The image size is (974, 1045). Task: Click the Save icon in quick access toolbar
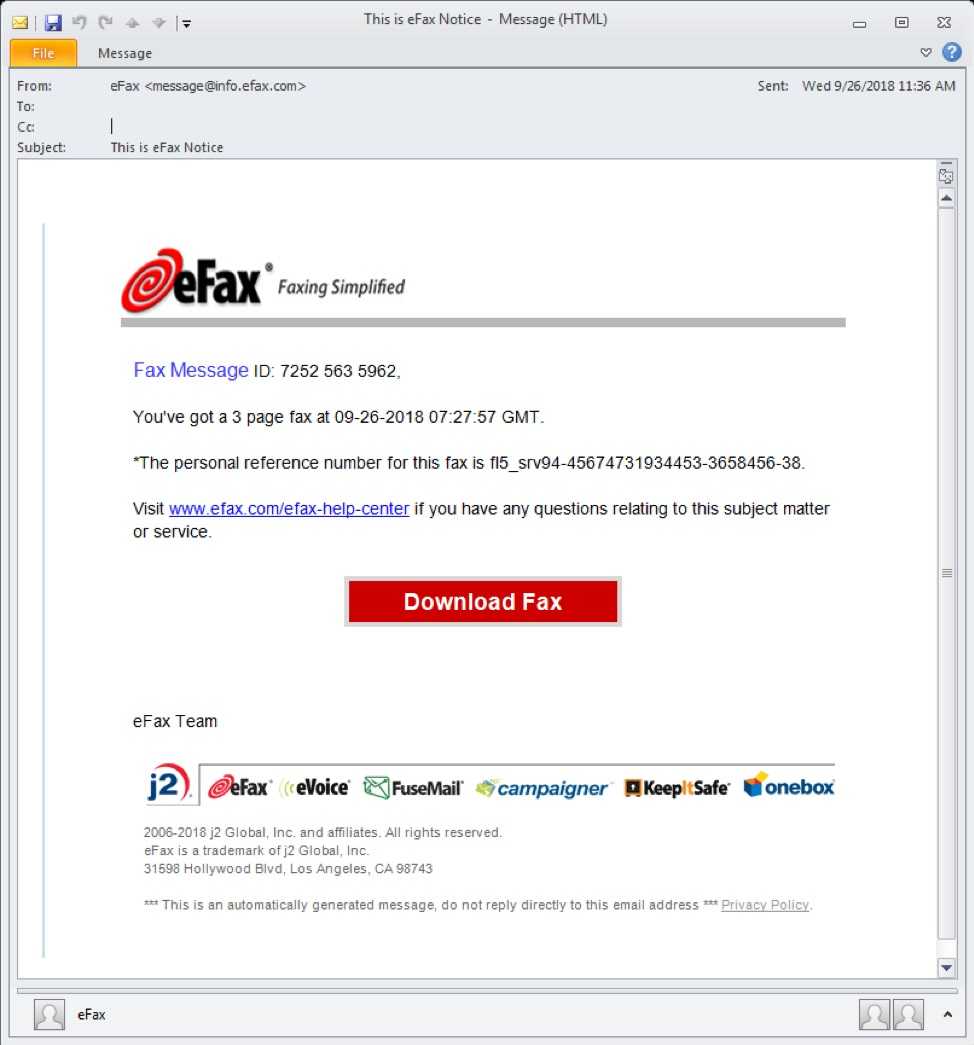[53, 23]
